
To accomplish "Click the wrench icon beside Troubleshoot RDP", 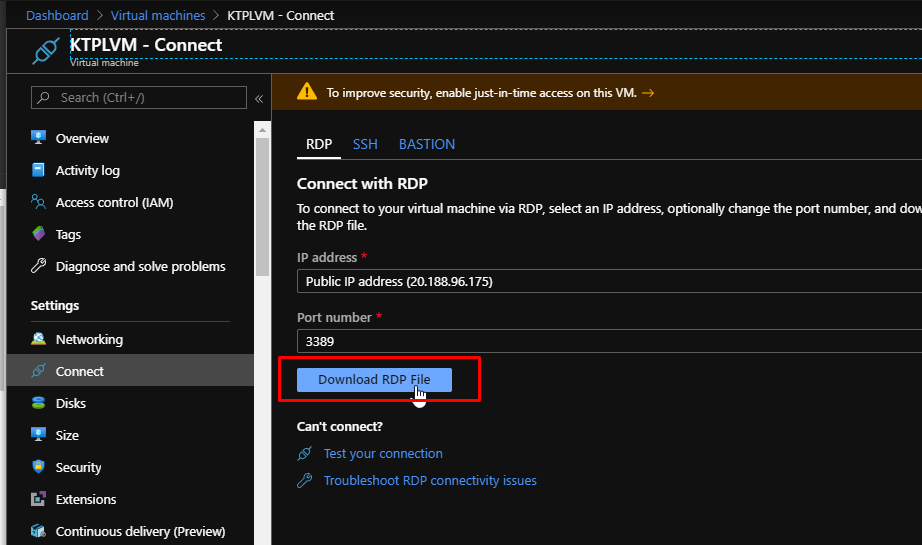I will 305,480.
